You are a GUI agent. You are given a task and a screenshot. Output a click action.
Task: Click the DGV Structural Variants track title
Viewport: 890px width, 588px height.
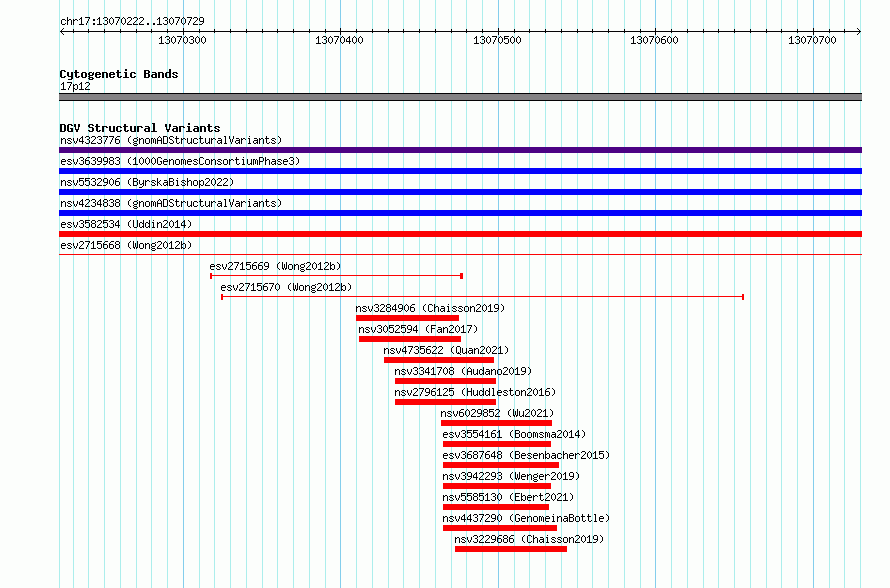(x=140, y=128)
